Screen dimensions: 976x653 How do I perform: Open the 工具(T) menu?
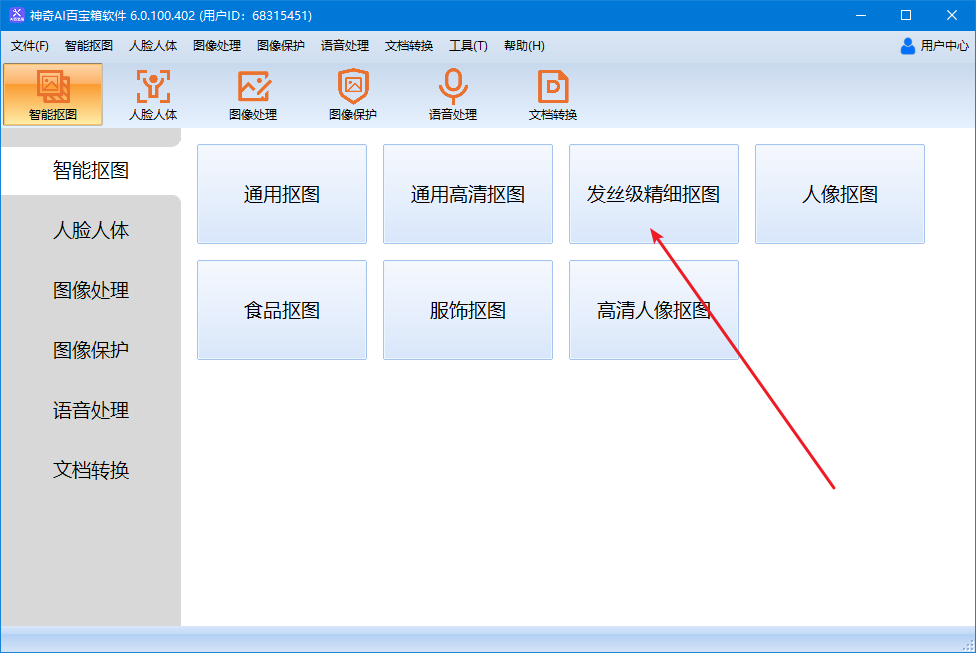pos(468,45)
